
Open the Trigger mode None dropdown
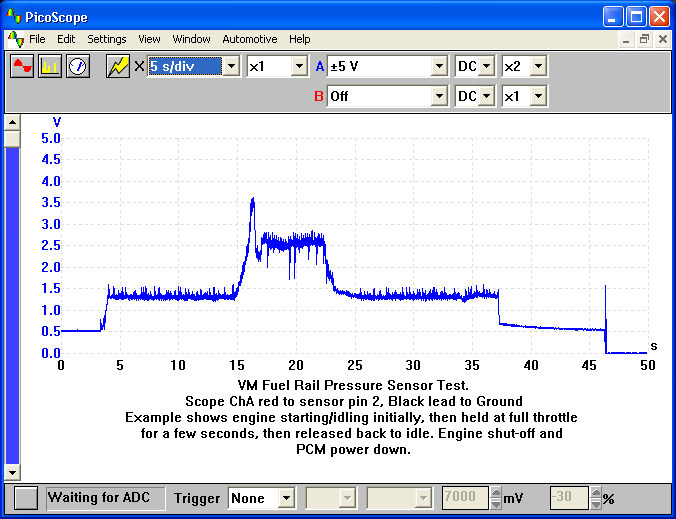pos(286,498)
